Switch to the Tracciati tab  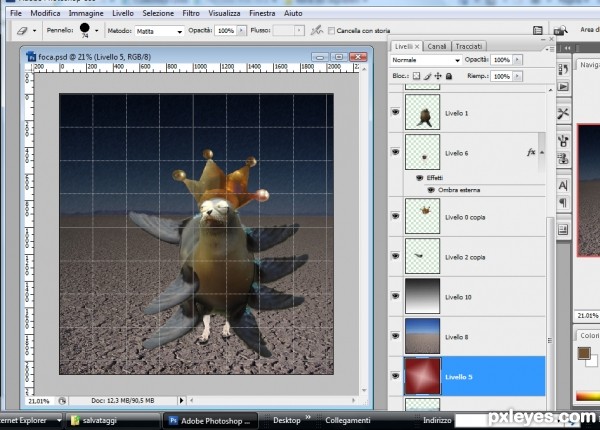tap(469, 46)
